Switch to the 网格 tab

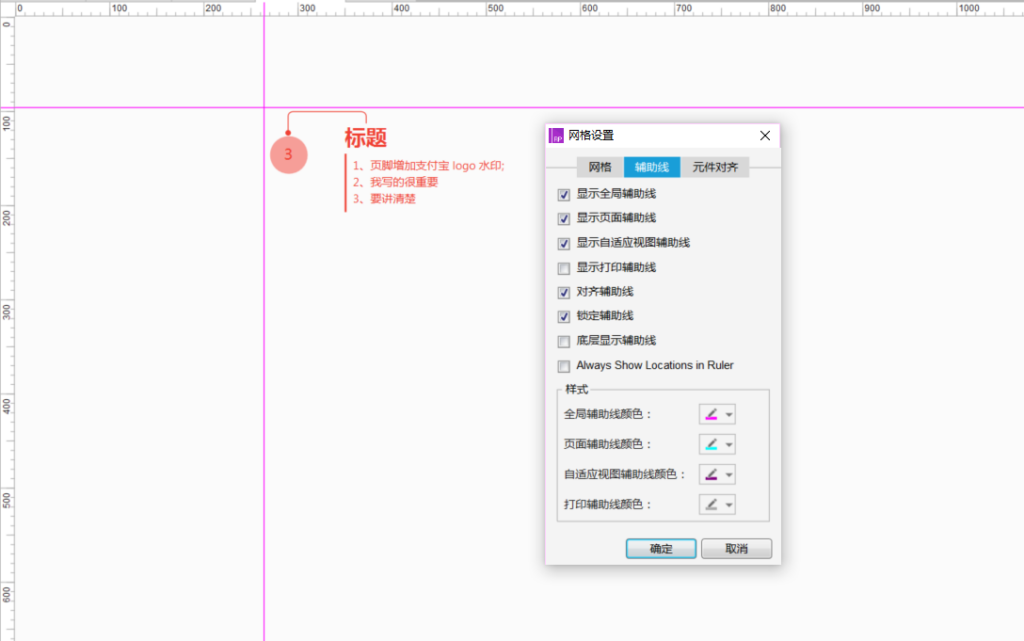600,167
